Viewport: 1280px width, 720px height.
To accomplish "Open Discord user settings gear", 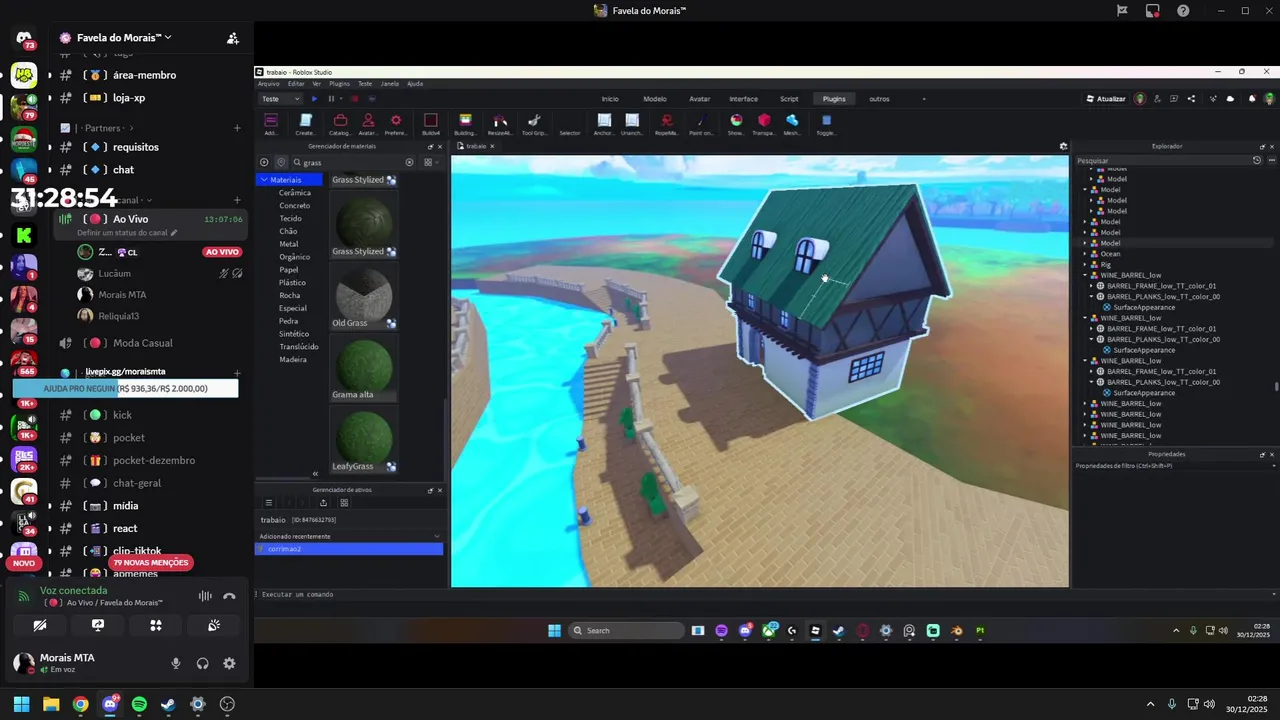I will click(229, 663).
